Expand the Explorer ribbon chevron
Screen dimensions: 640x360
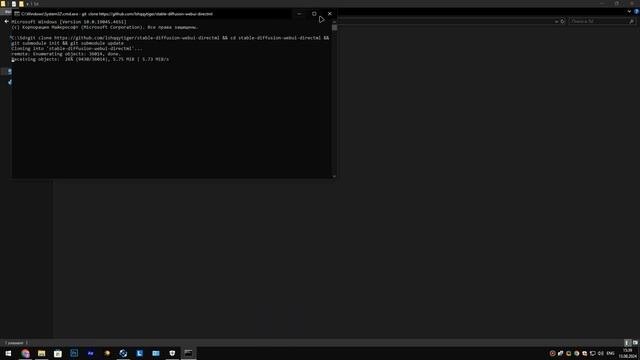click(x=629, y=11)
